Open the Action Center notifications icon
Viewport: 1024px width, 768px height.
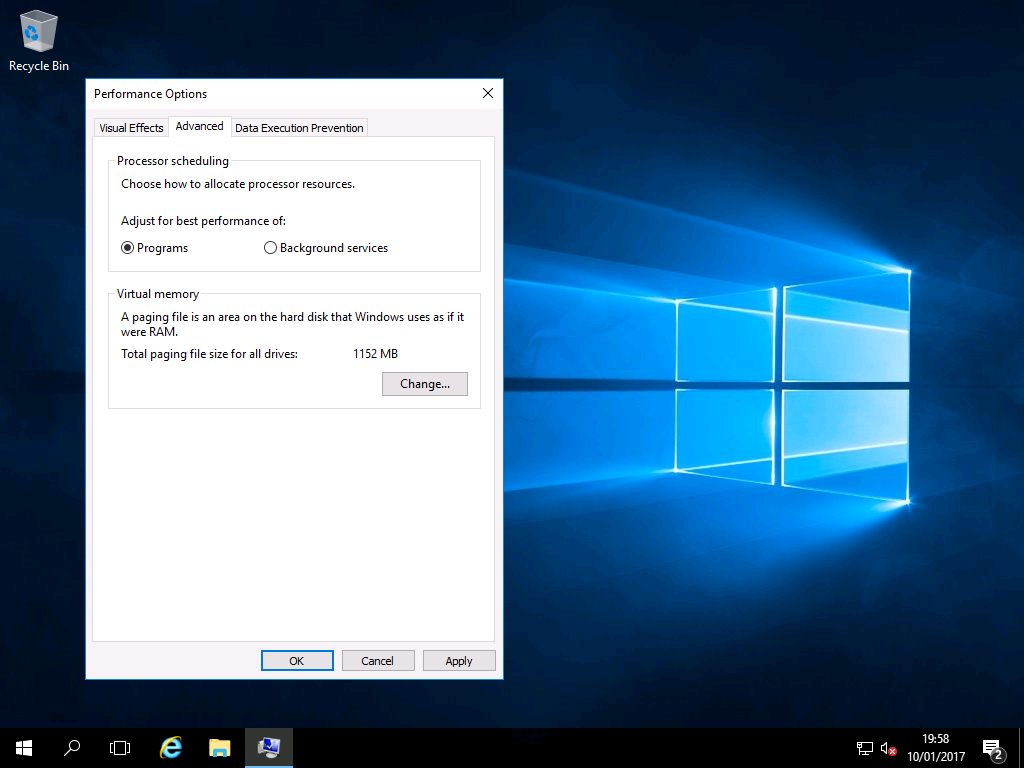(993, 749)
